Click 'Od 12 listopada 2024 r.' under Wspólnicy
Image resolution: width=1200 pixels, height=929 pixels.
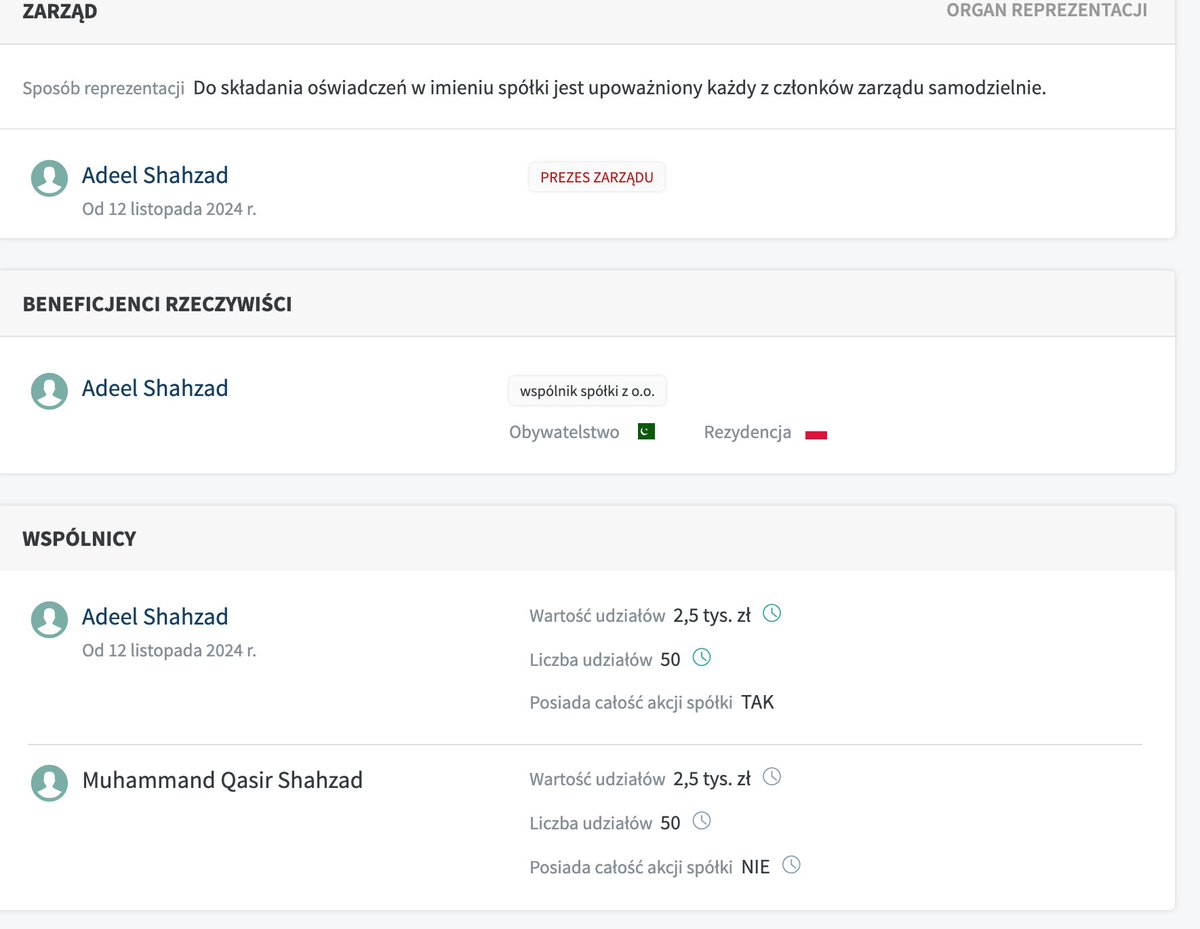pos(169,651)
